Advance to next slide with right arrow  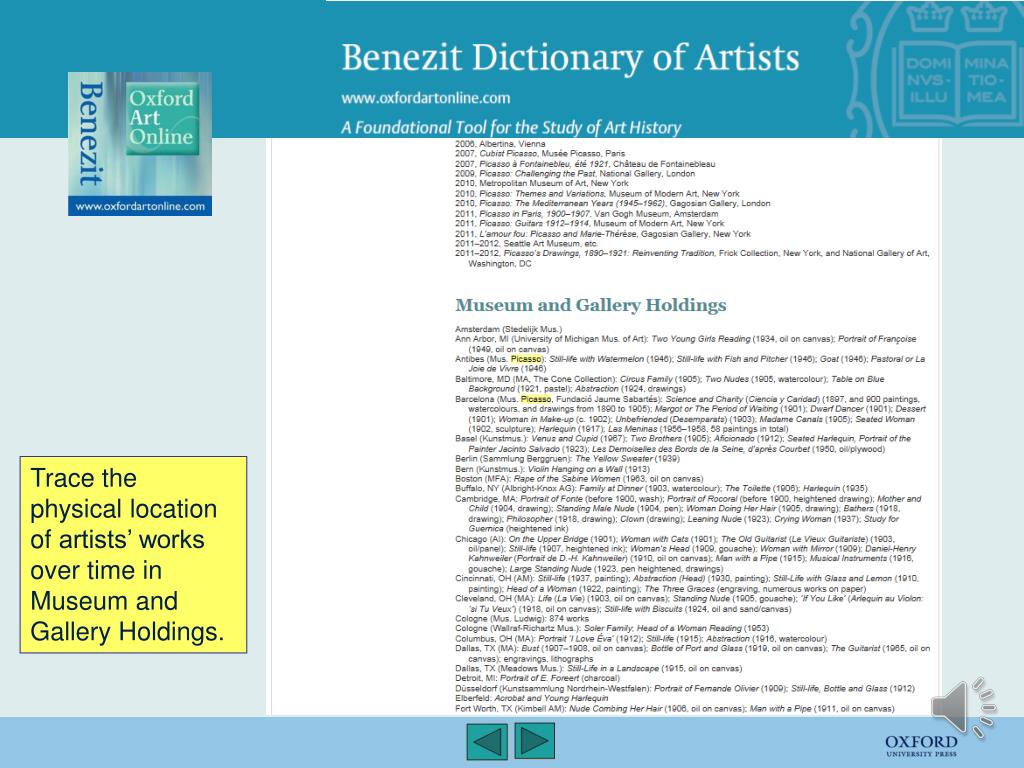(x=535, y=741)
